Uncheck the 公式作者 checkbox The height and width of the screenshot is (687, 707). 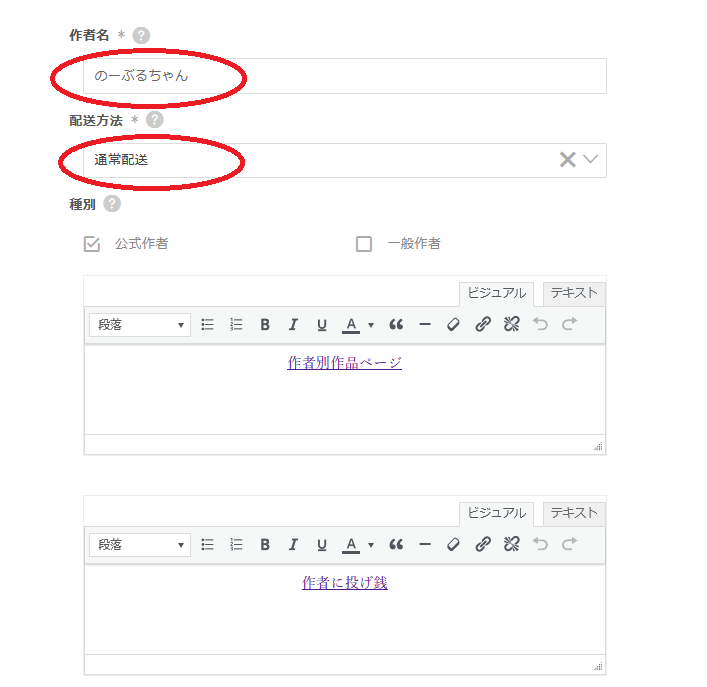click(92, 244)
